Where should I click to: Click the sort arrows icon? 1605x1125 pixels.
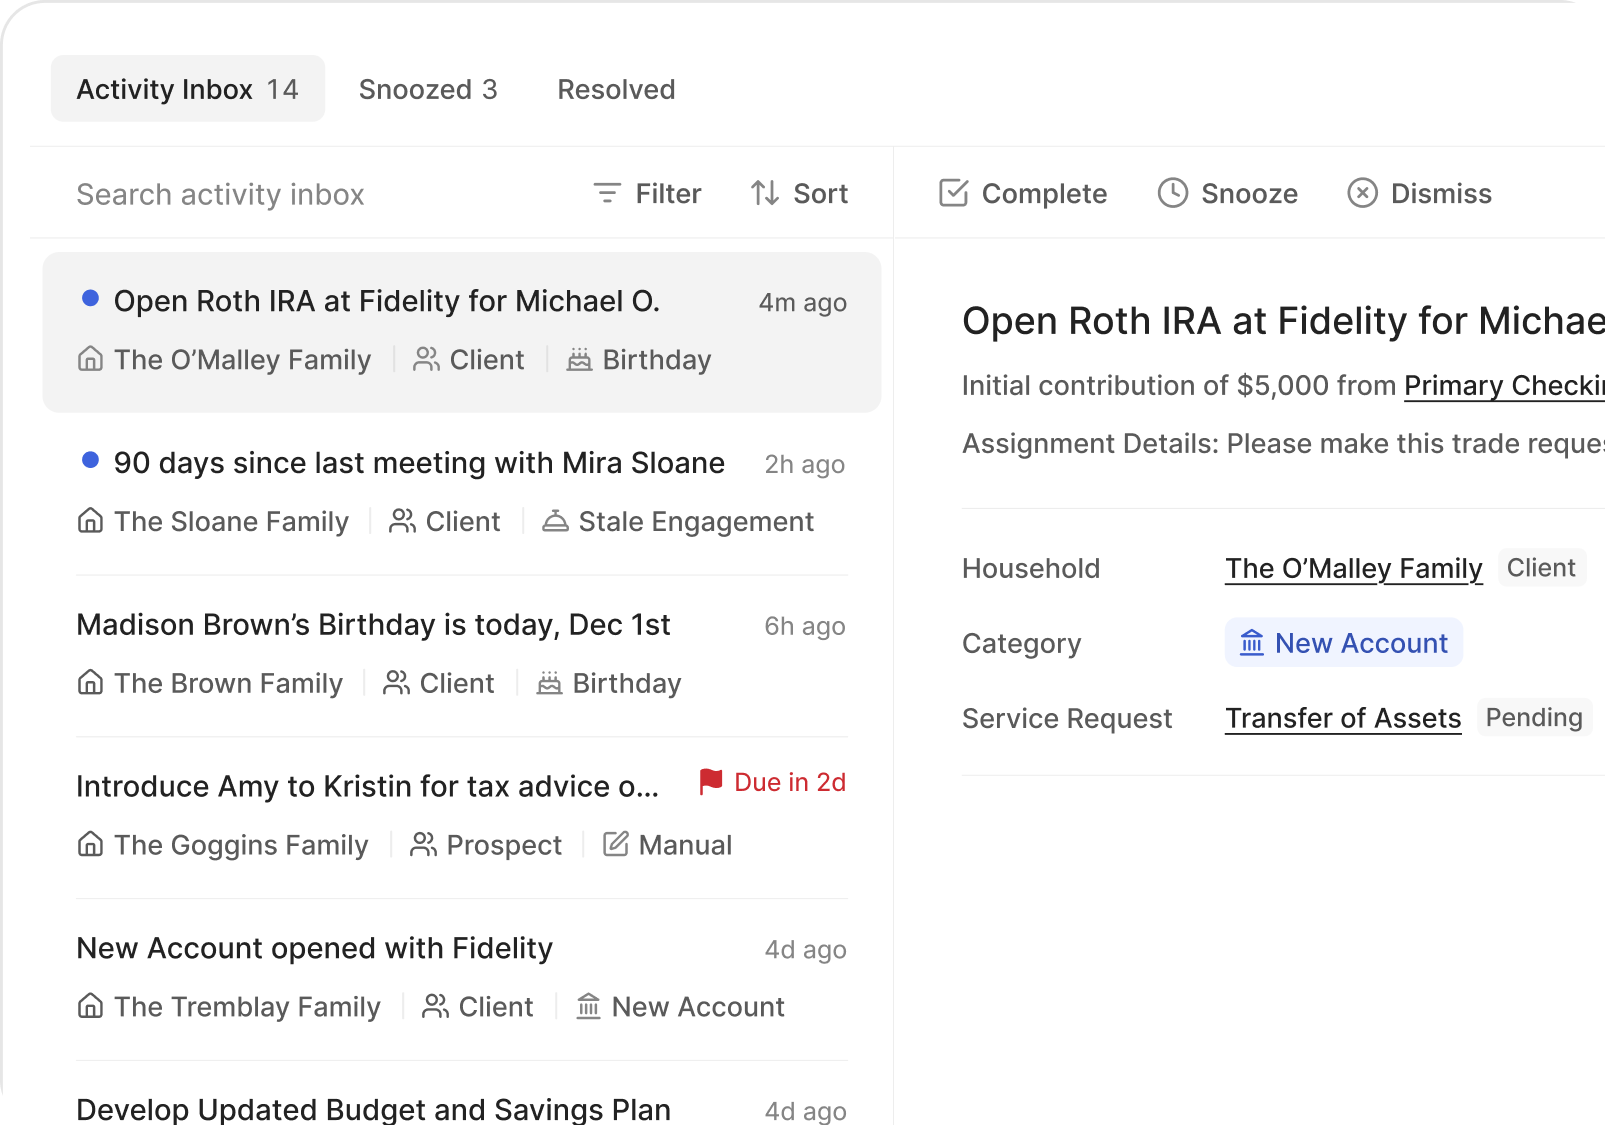[765, 193]
